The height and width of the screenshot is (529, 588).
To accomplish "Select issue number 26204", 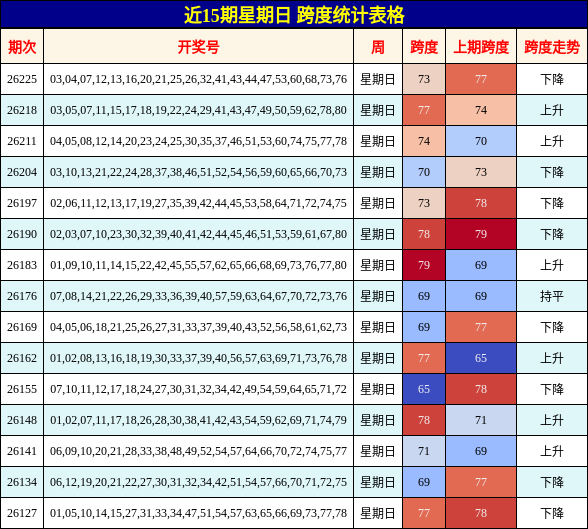I will [x=22, y=172].
